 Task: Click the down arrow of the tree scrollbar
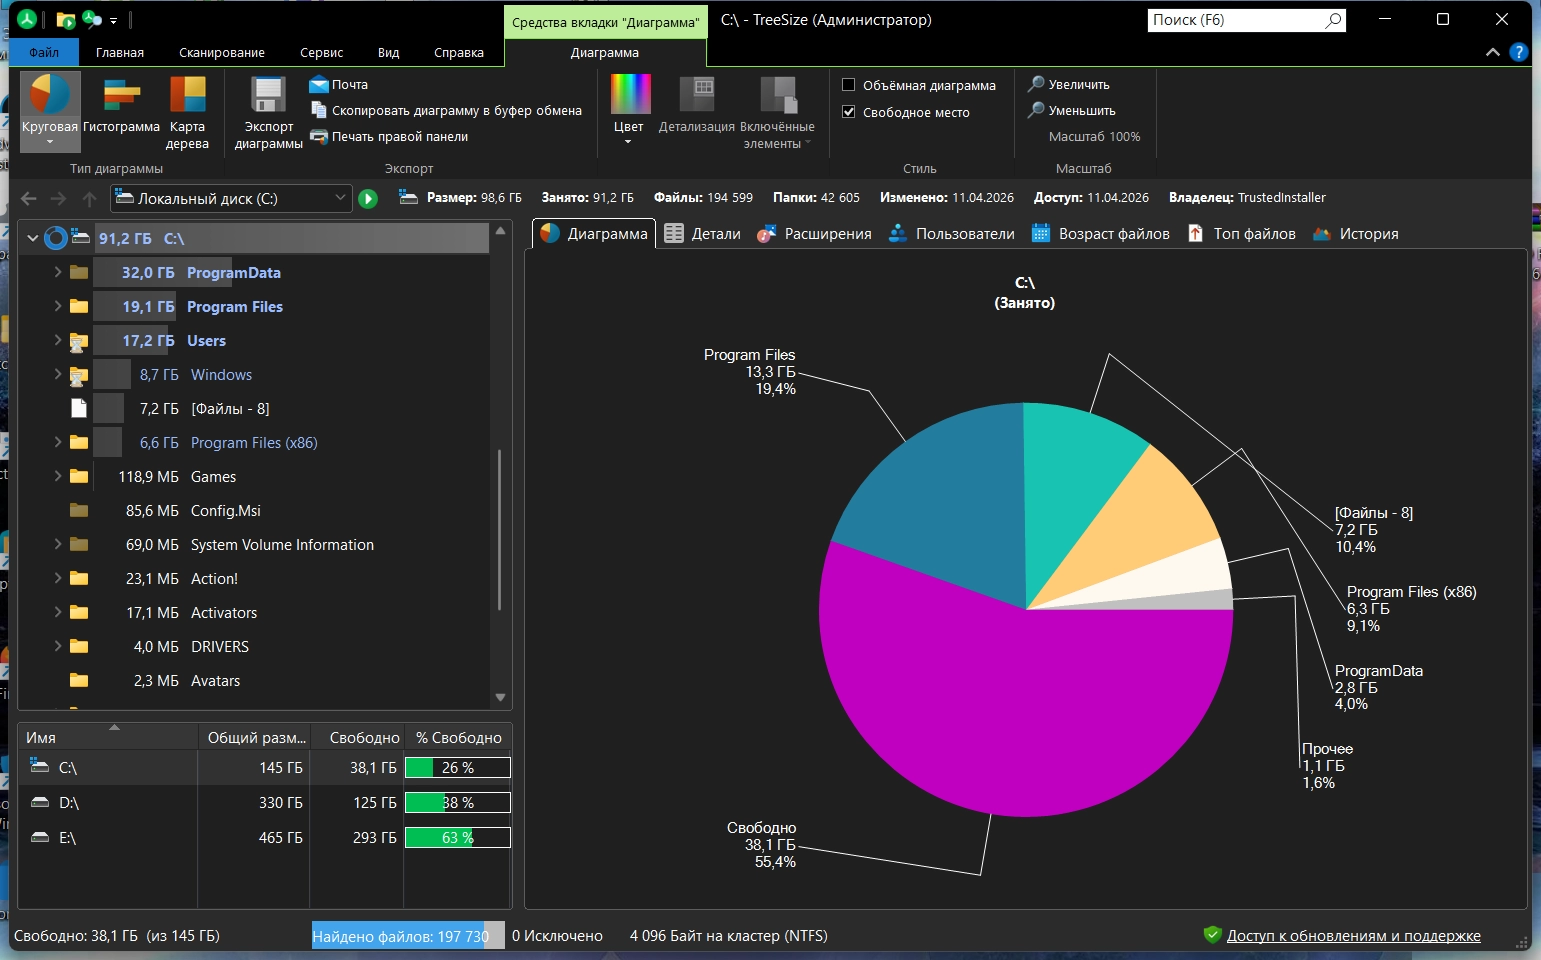pyautogui.click(x=501, y=697)
